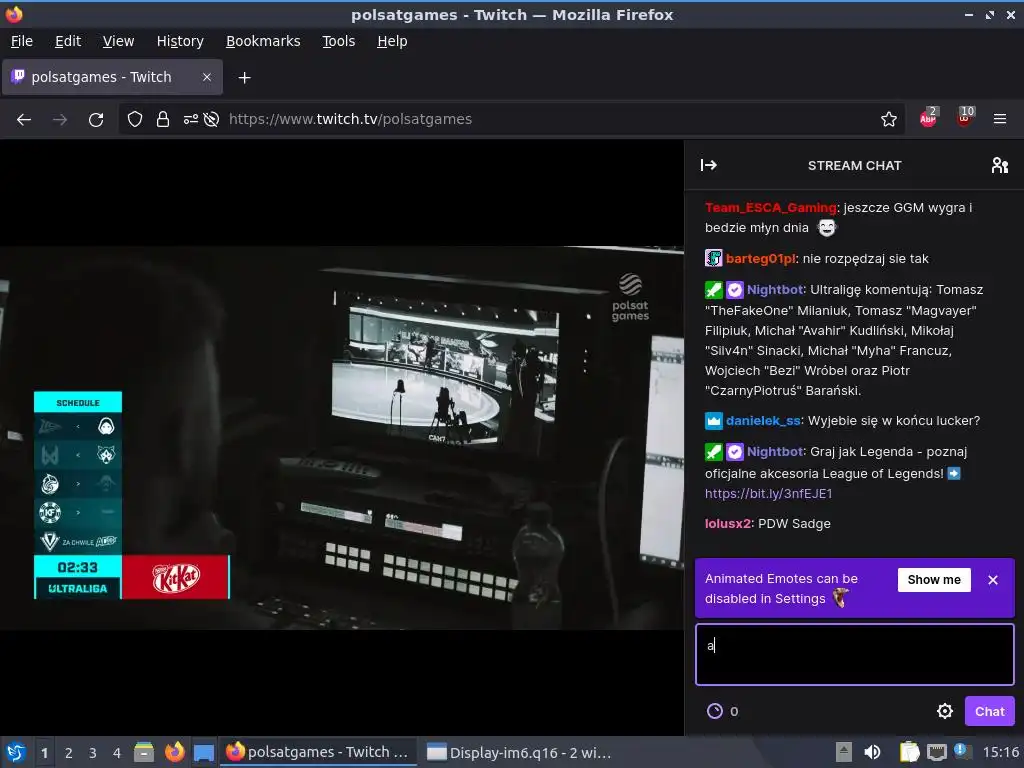The width and height of the screenshot is (1024, 768).
Task: Click verified badge on second Nightbot message
Action: tap(735, 451)
